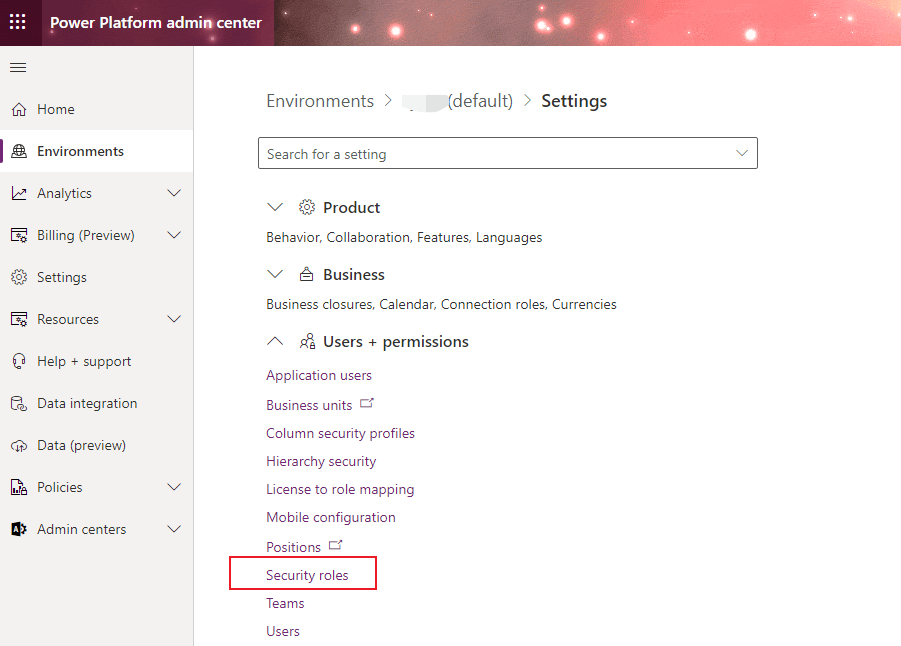
Task: Open the Hierarchy security link
Action: (x=321, y=462)
